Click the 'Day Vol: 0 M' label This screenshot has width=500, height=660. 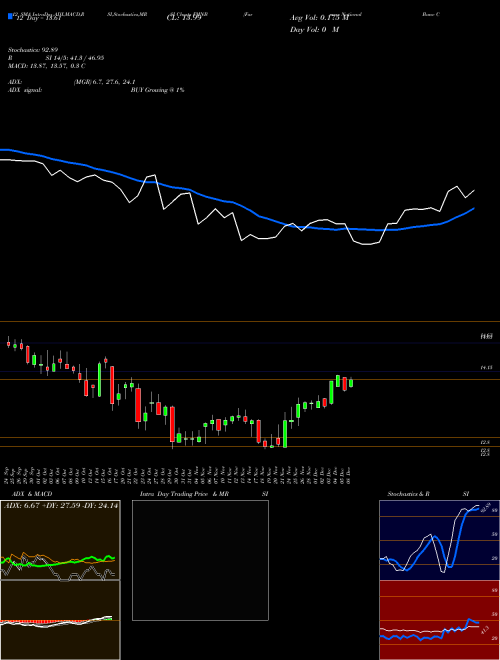click(314, 30)
